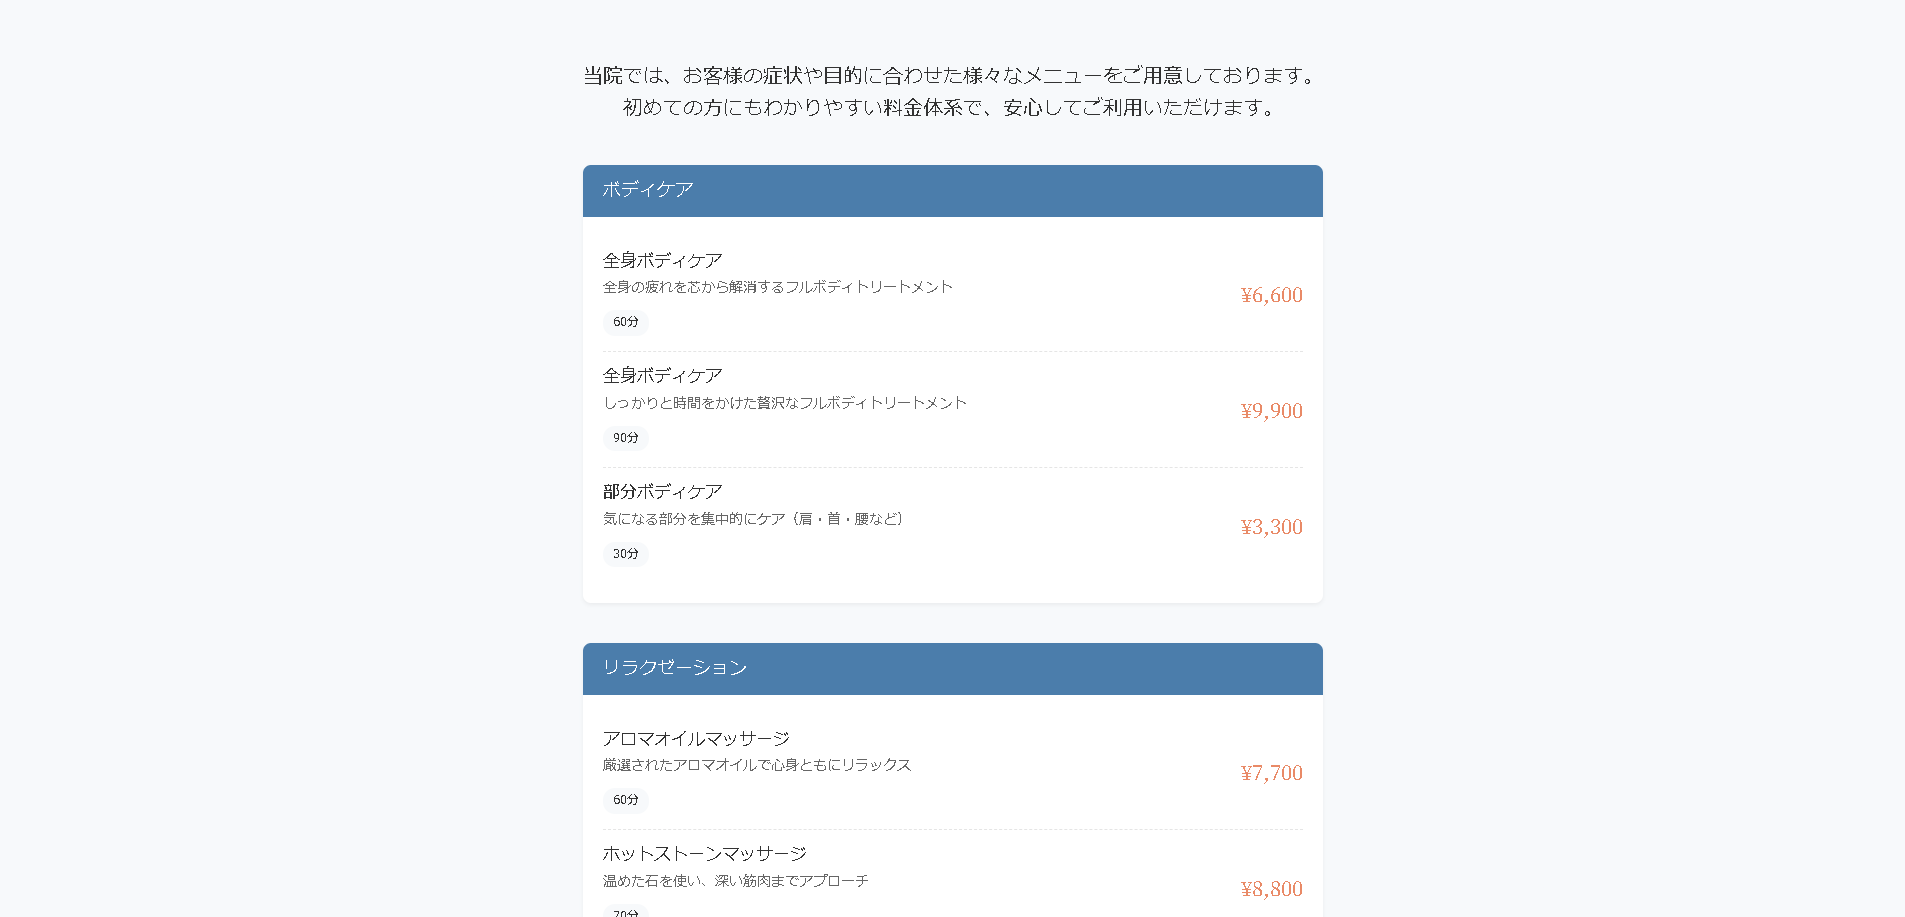The height and width of the screenshot is (917, 1905).
Task: Select the 全身ボディケア title priced ¥9,900
Action: 662,376
